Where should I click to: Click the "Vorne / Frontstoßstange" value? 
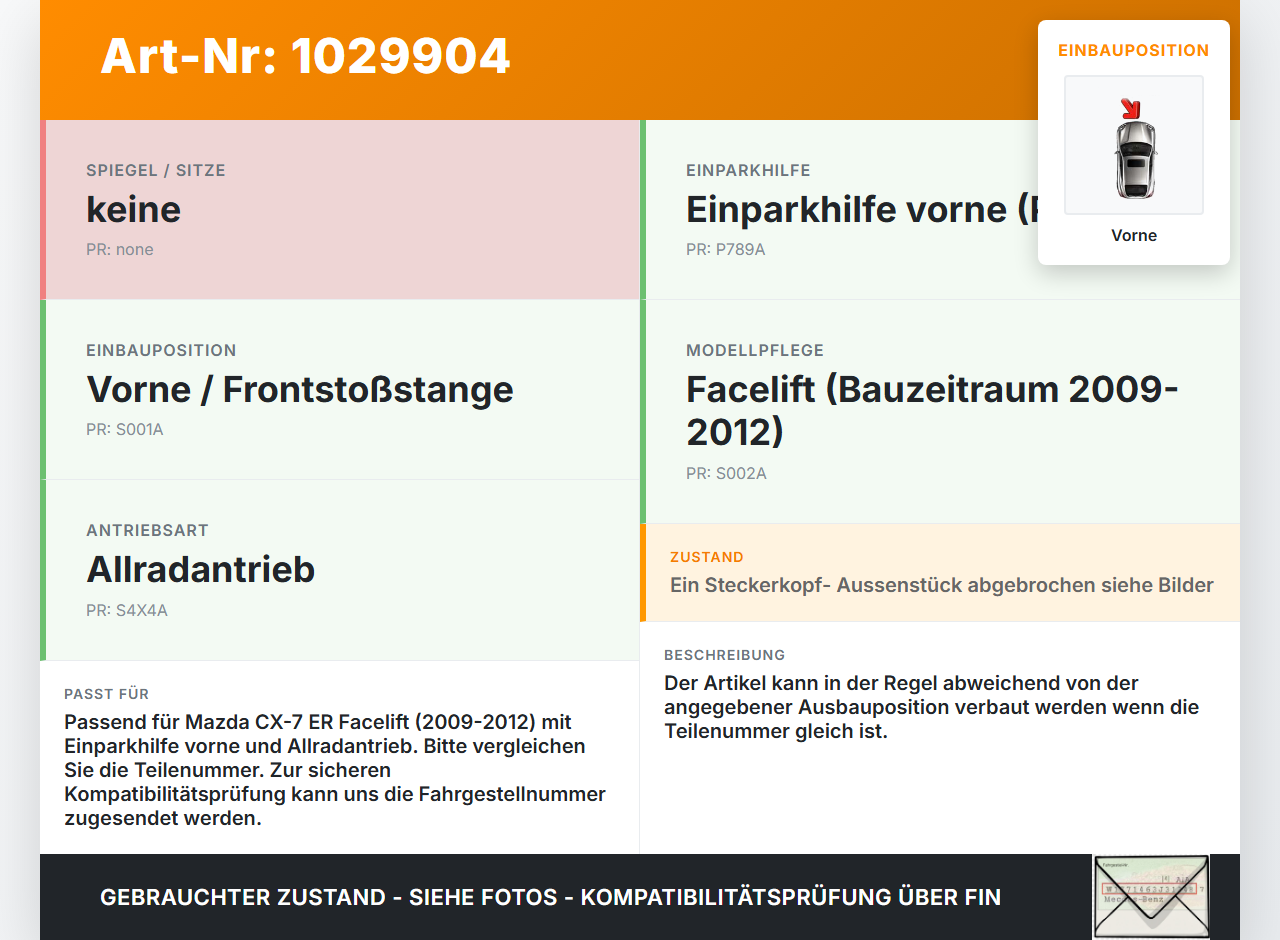tap(300, 389)
